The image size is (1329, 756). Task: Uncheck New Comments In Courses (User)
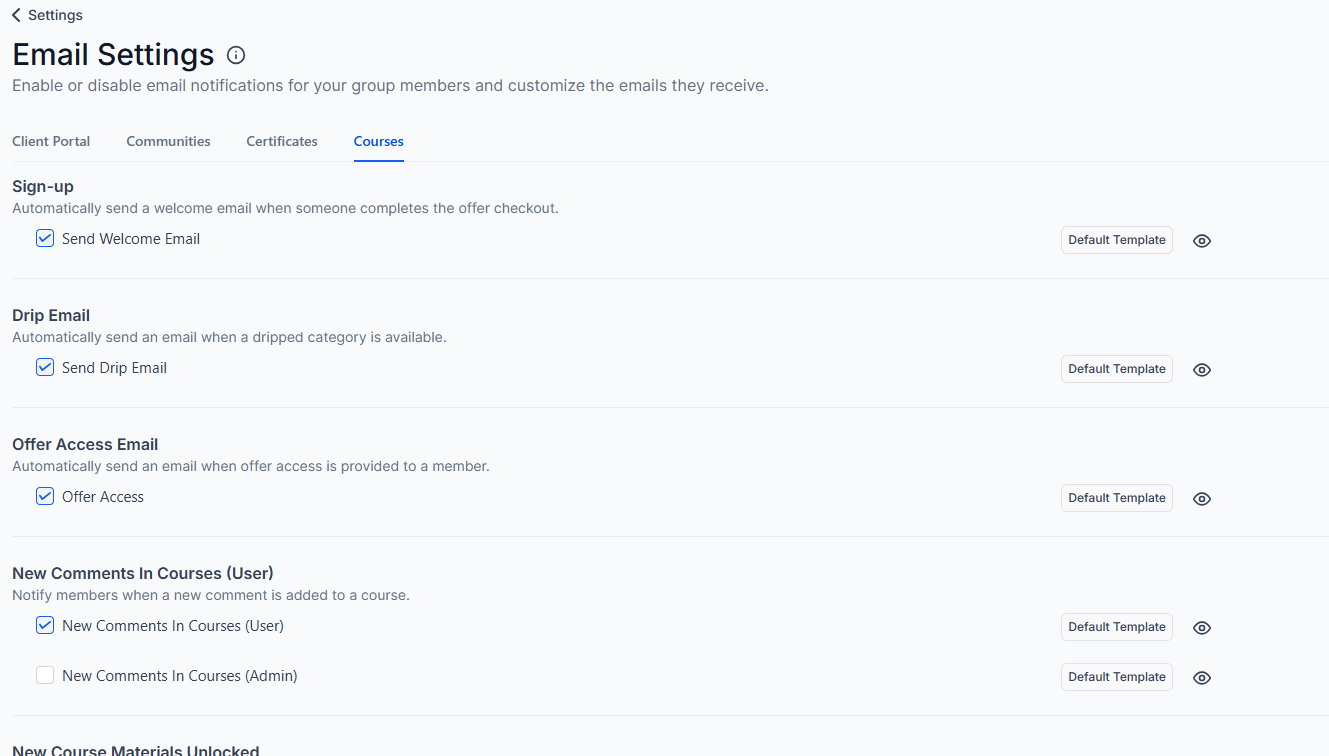click(45, 626)
